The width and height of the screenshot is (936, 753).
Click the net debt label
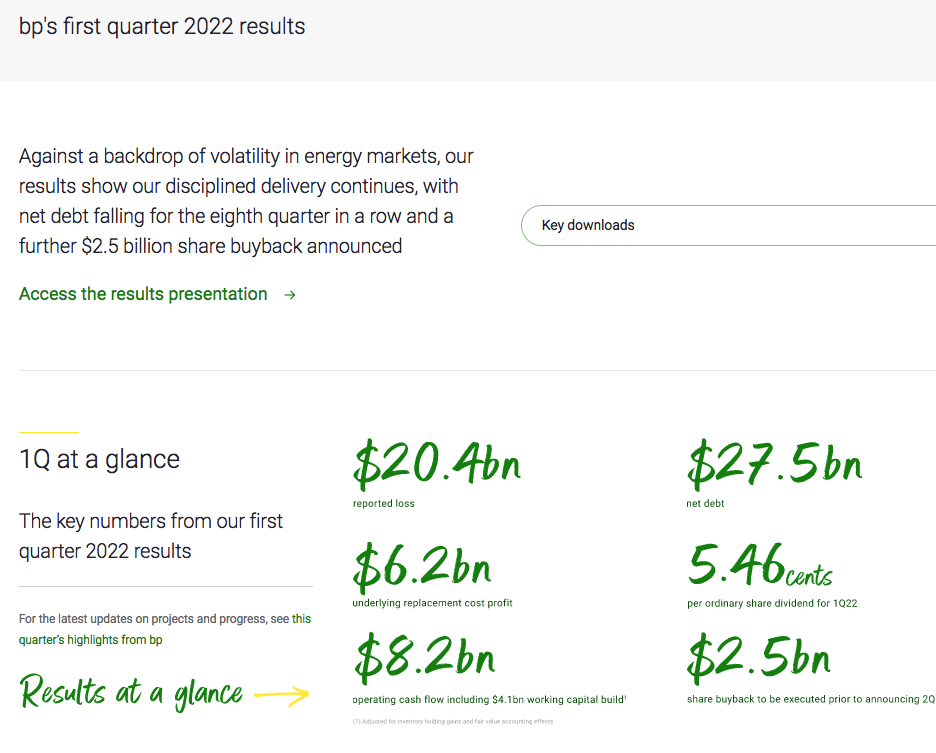pyautogui.click(x=705, y=503)
